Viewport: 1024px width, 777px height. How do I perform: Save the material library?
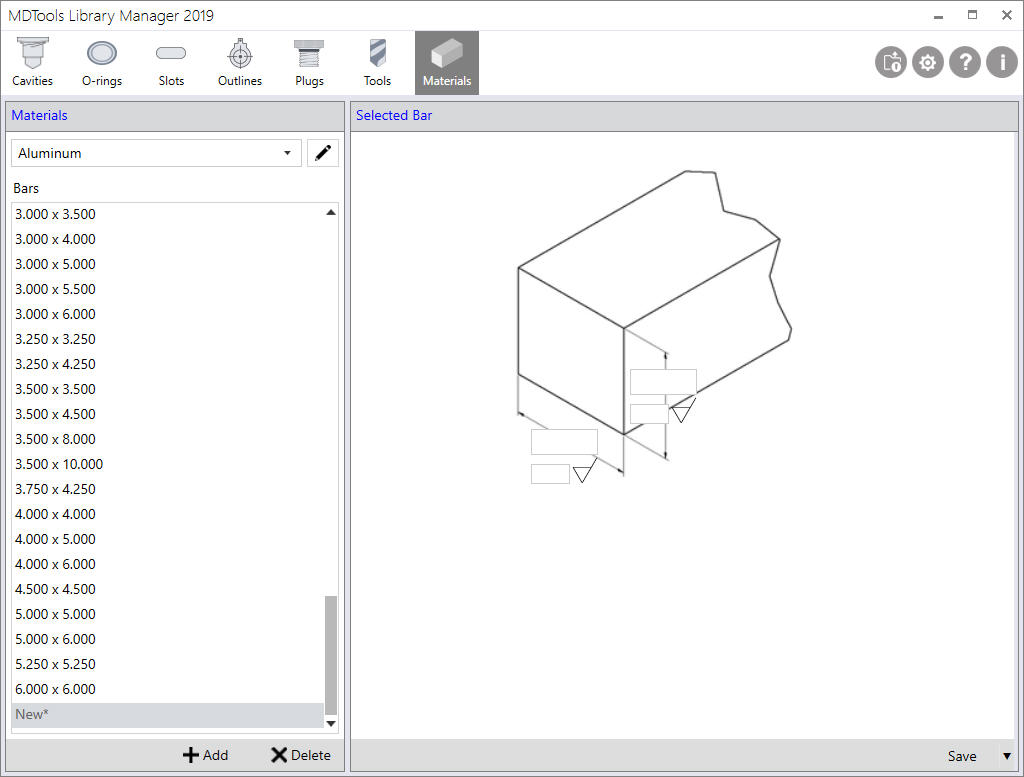click(962, 756)
